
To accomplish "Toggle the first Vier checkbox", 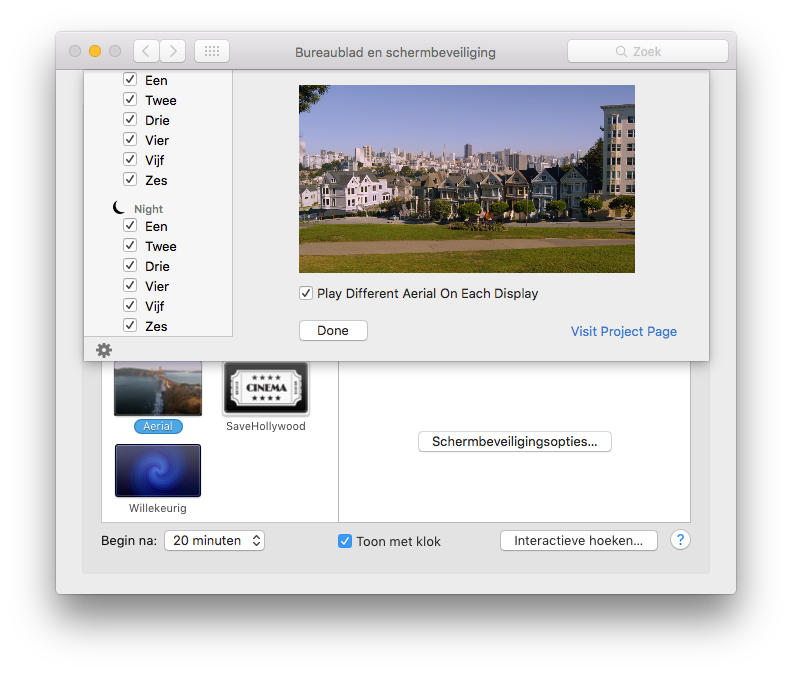I will pos(130,139).
